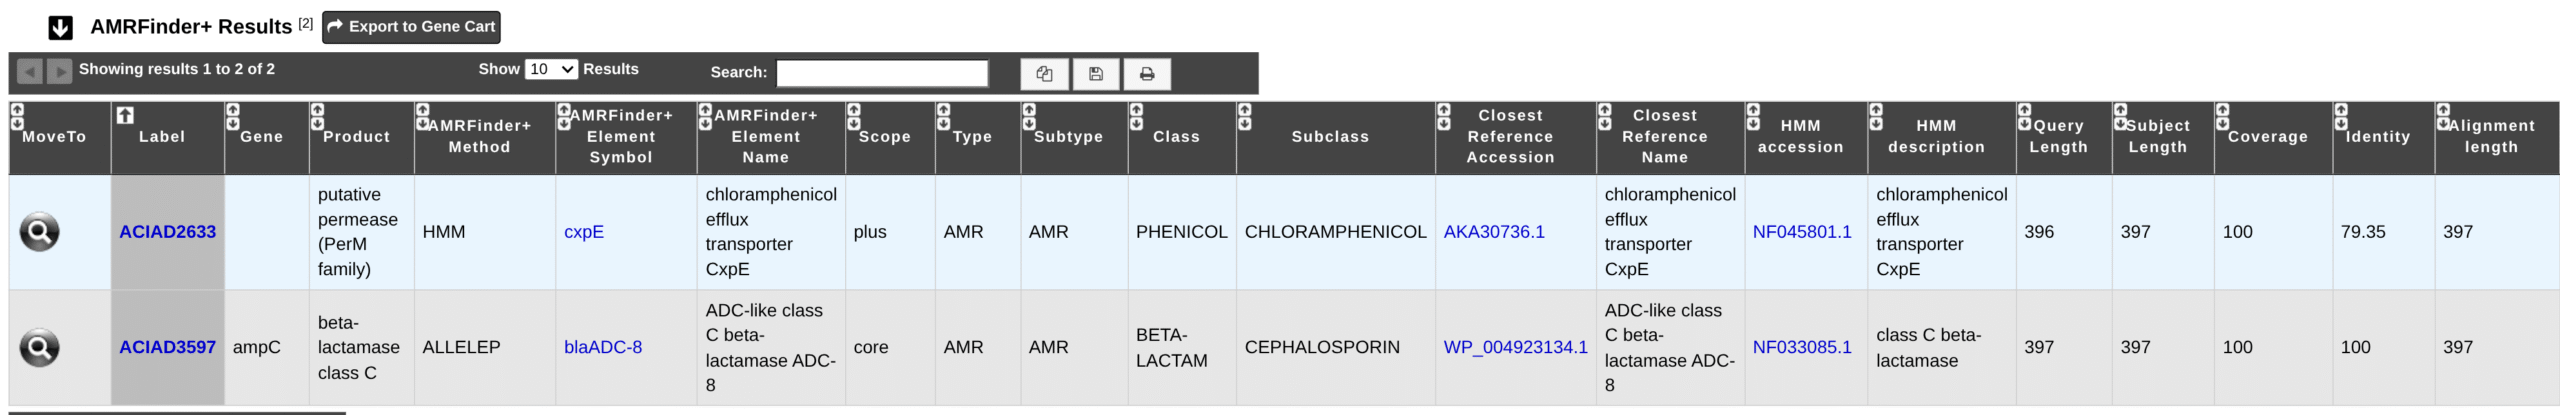The width and height of the screenshot is (2560, 415).
Task: Click Export to Gene Cart button
Action: coord(411,27)
